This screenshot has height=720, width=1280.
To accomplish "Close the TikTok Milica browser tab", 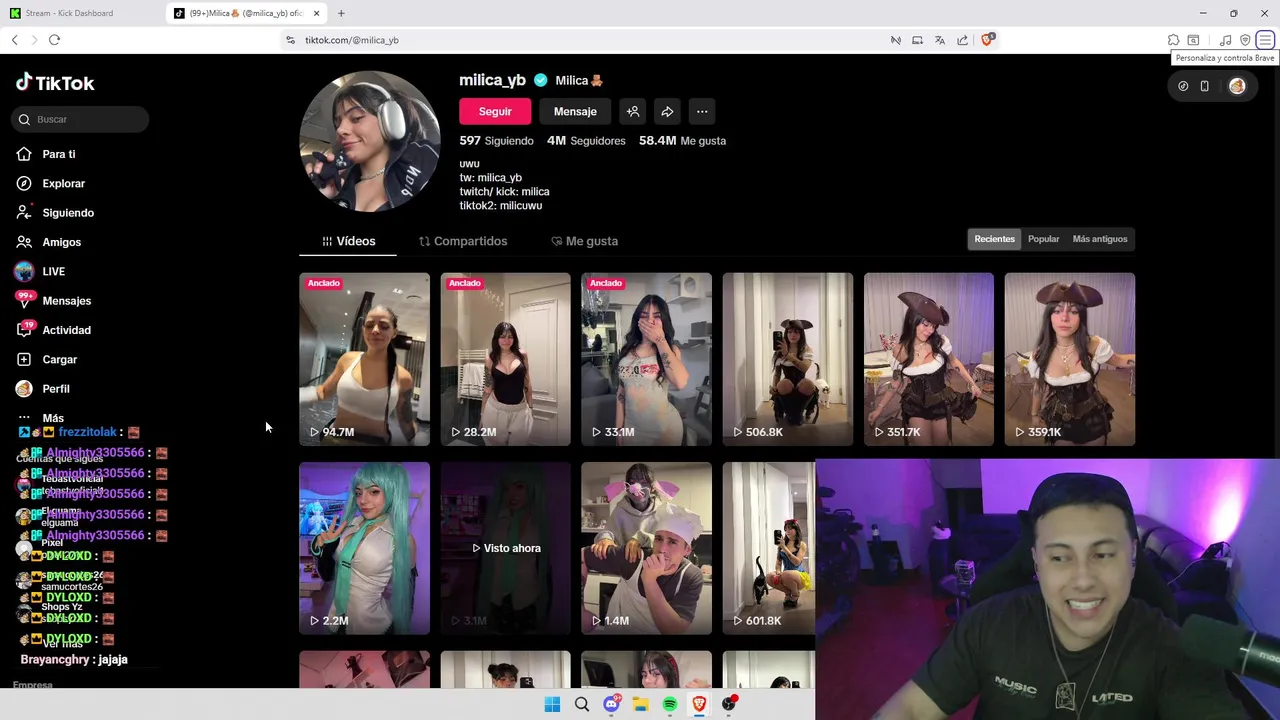I will tap(317, 13).
